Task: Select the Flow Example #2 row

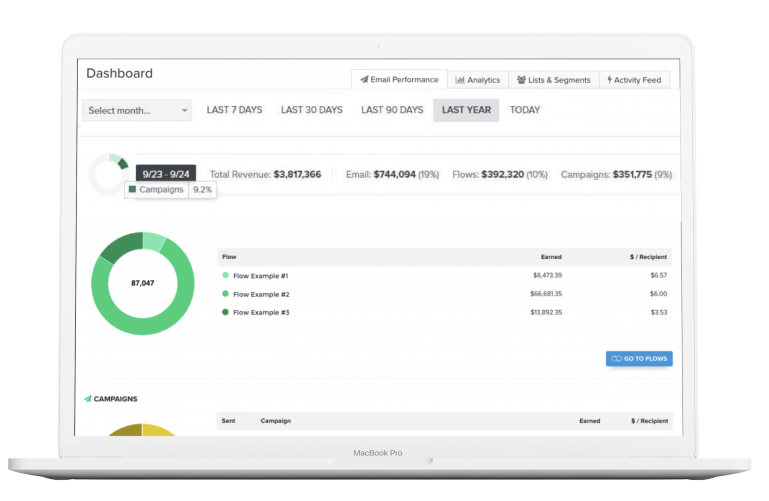Action: (444, 294)
